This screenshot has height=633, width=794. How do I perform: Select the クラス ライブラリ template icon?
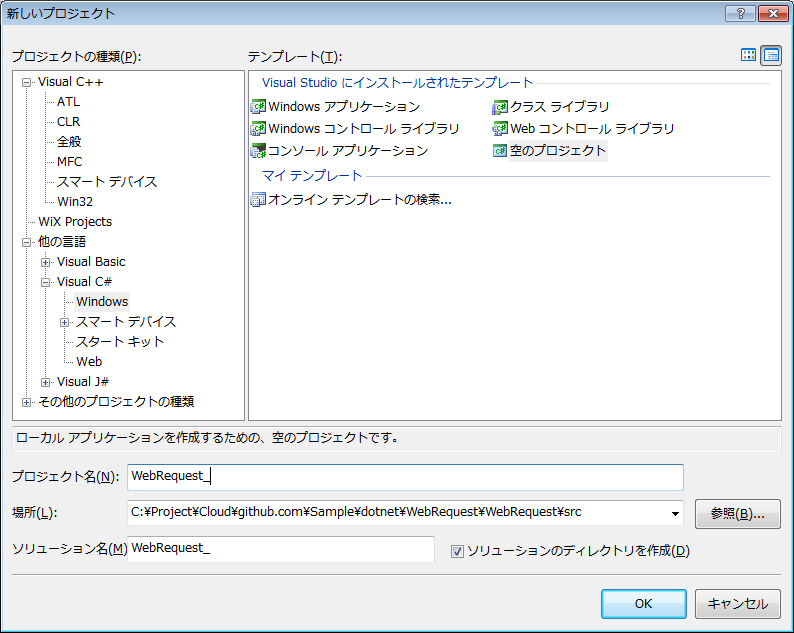pos(500,107)
